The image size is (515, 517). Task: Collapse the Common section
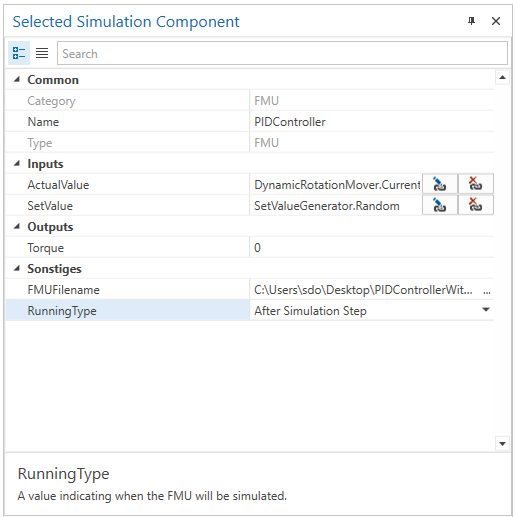[x=17, y=80]
